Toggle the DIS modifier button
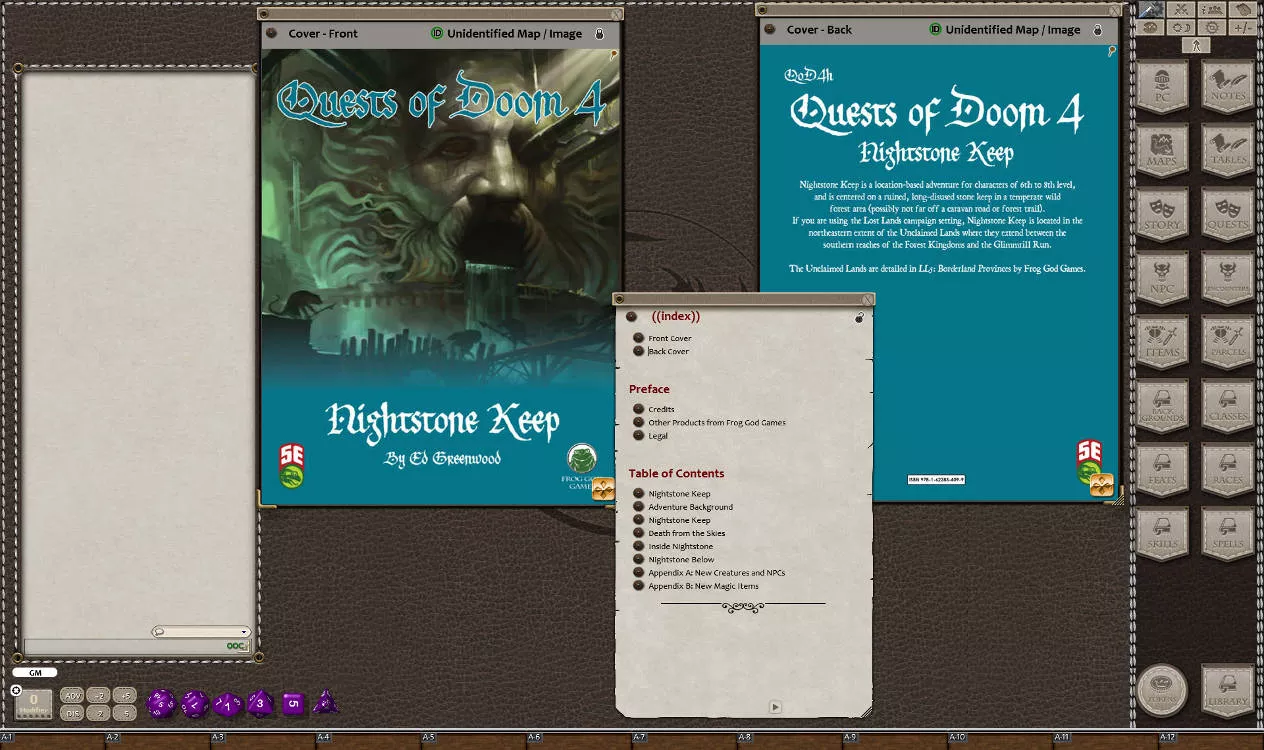1264x750 pixels. (x=72, y=713)
